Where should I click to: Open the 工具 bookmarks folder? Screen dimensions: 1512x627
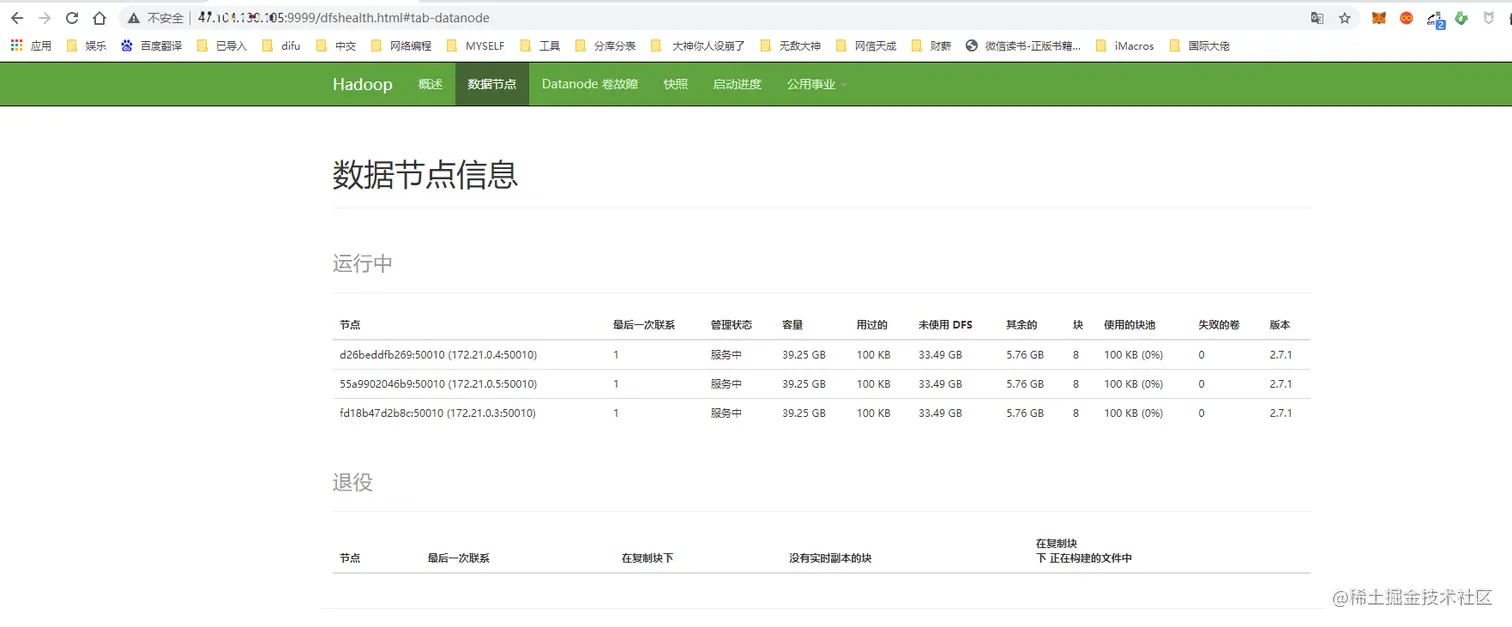[x=548, y=45]
